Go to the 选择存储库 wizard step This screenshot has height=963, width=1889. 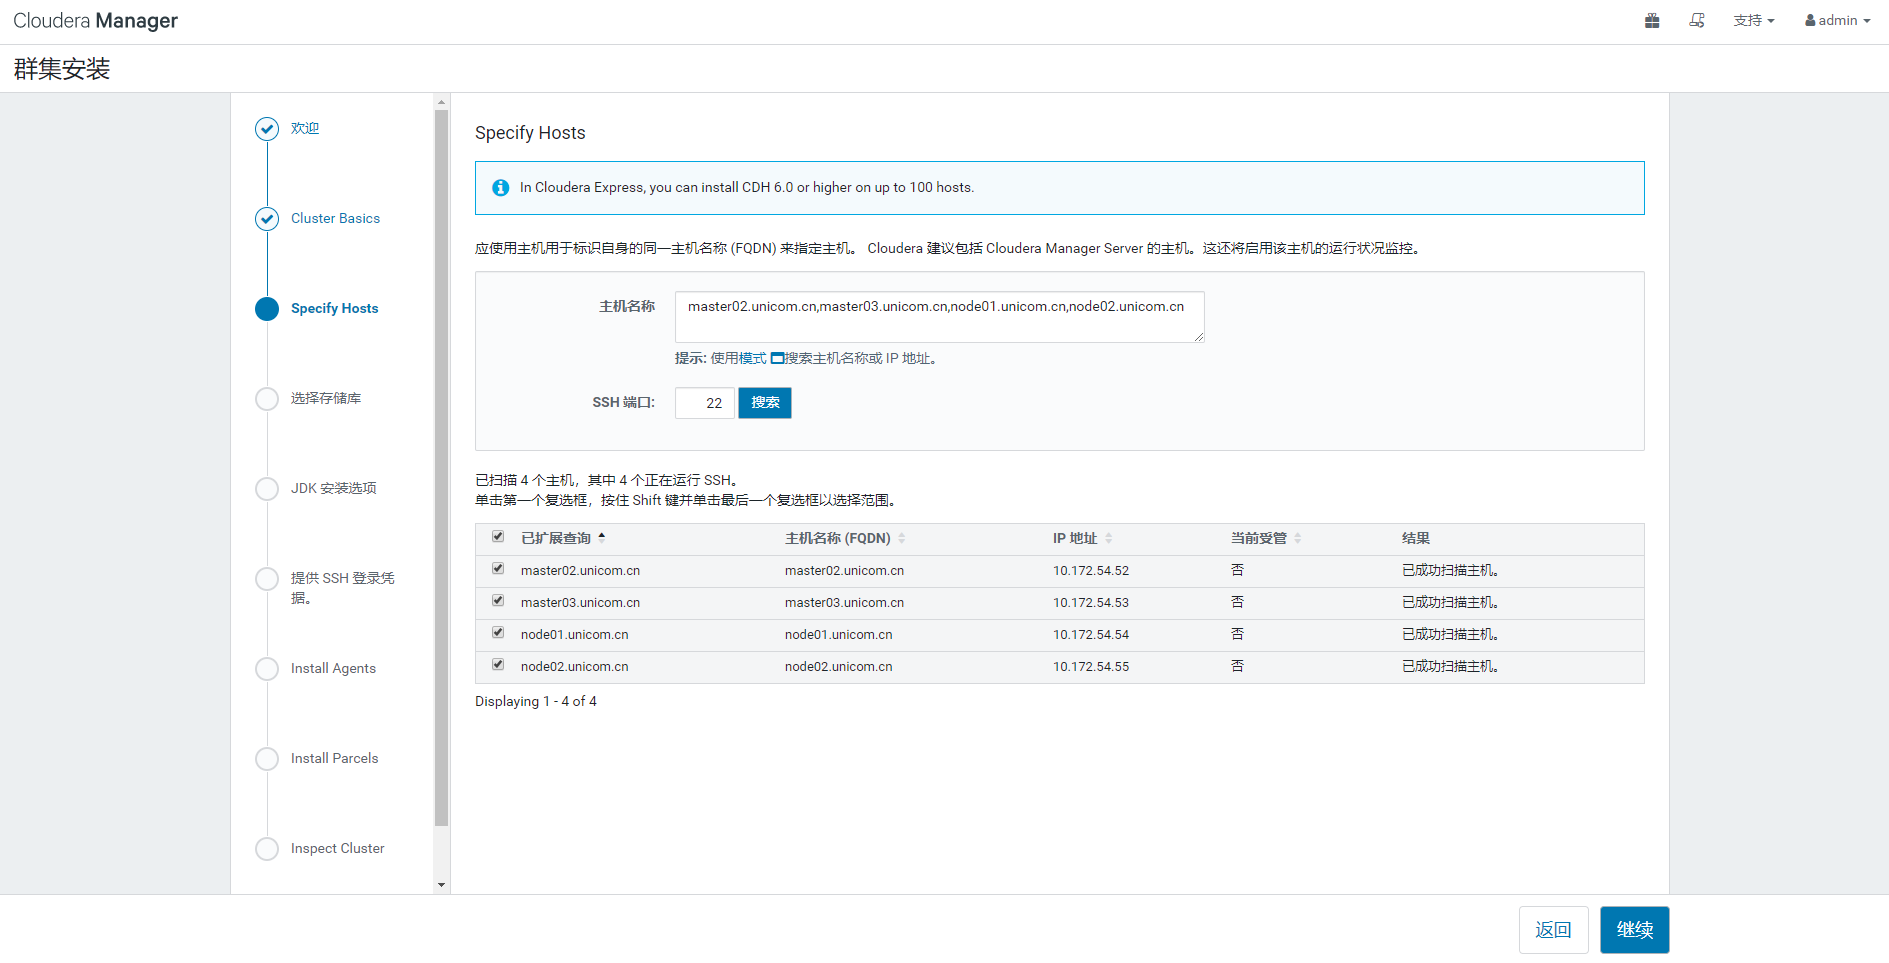pyautogui.click(x=326, y=398)
